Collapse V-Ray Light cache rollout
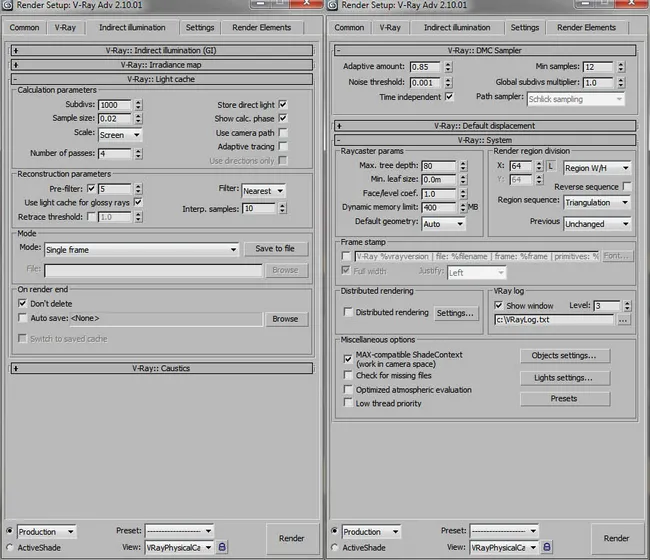Screen dimensions: 650x560 (x=162, y=79)
